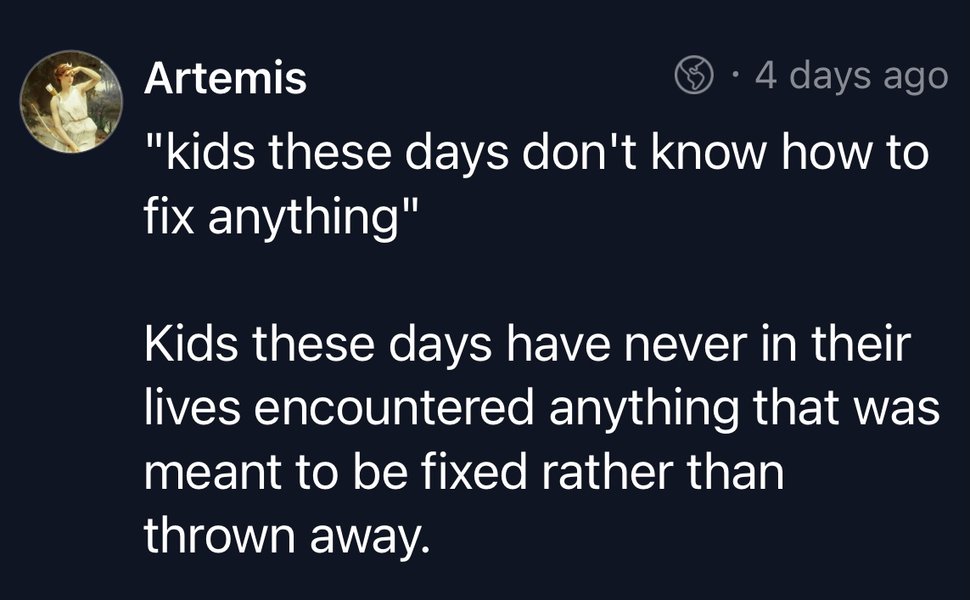Click the "4 days ago" timestamp
Screen dimensions: 970x600
(850, 75)
